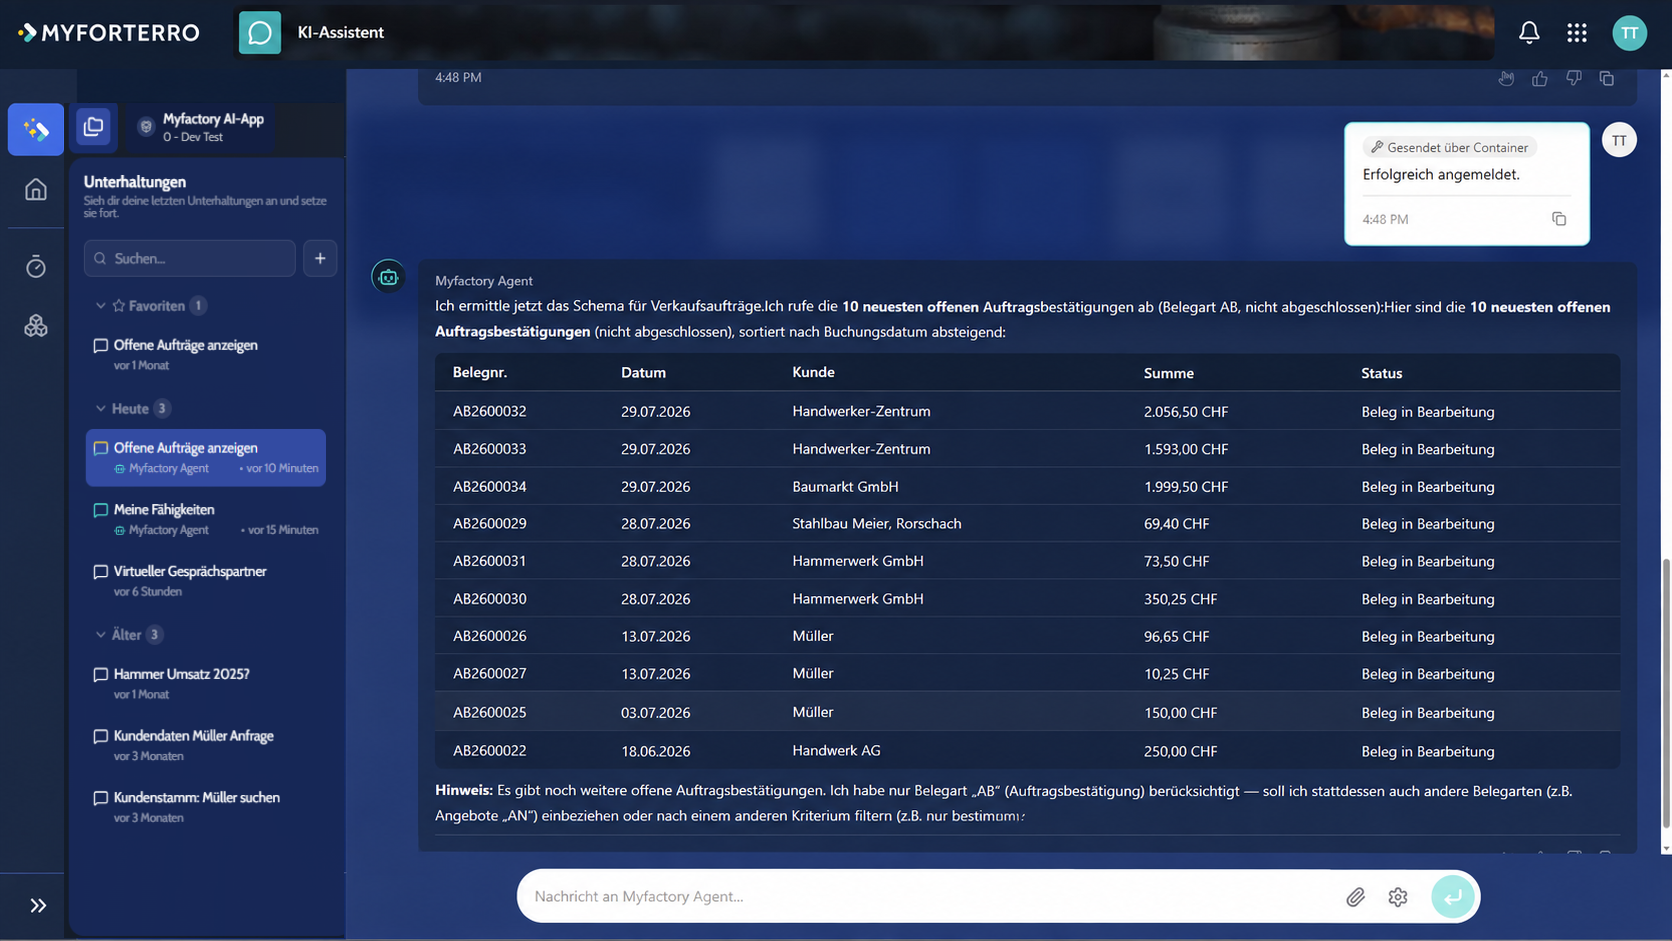Click the Summe column header
Image resolution: width=1672 pixels, height=941 pixels.
[1169, 373]
